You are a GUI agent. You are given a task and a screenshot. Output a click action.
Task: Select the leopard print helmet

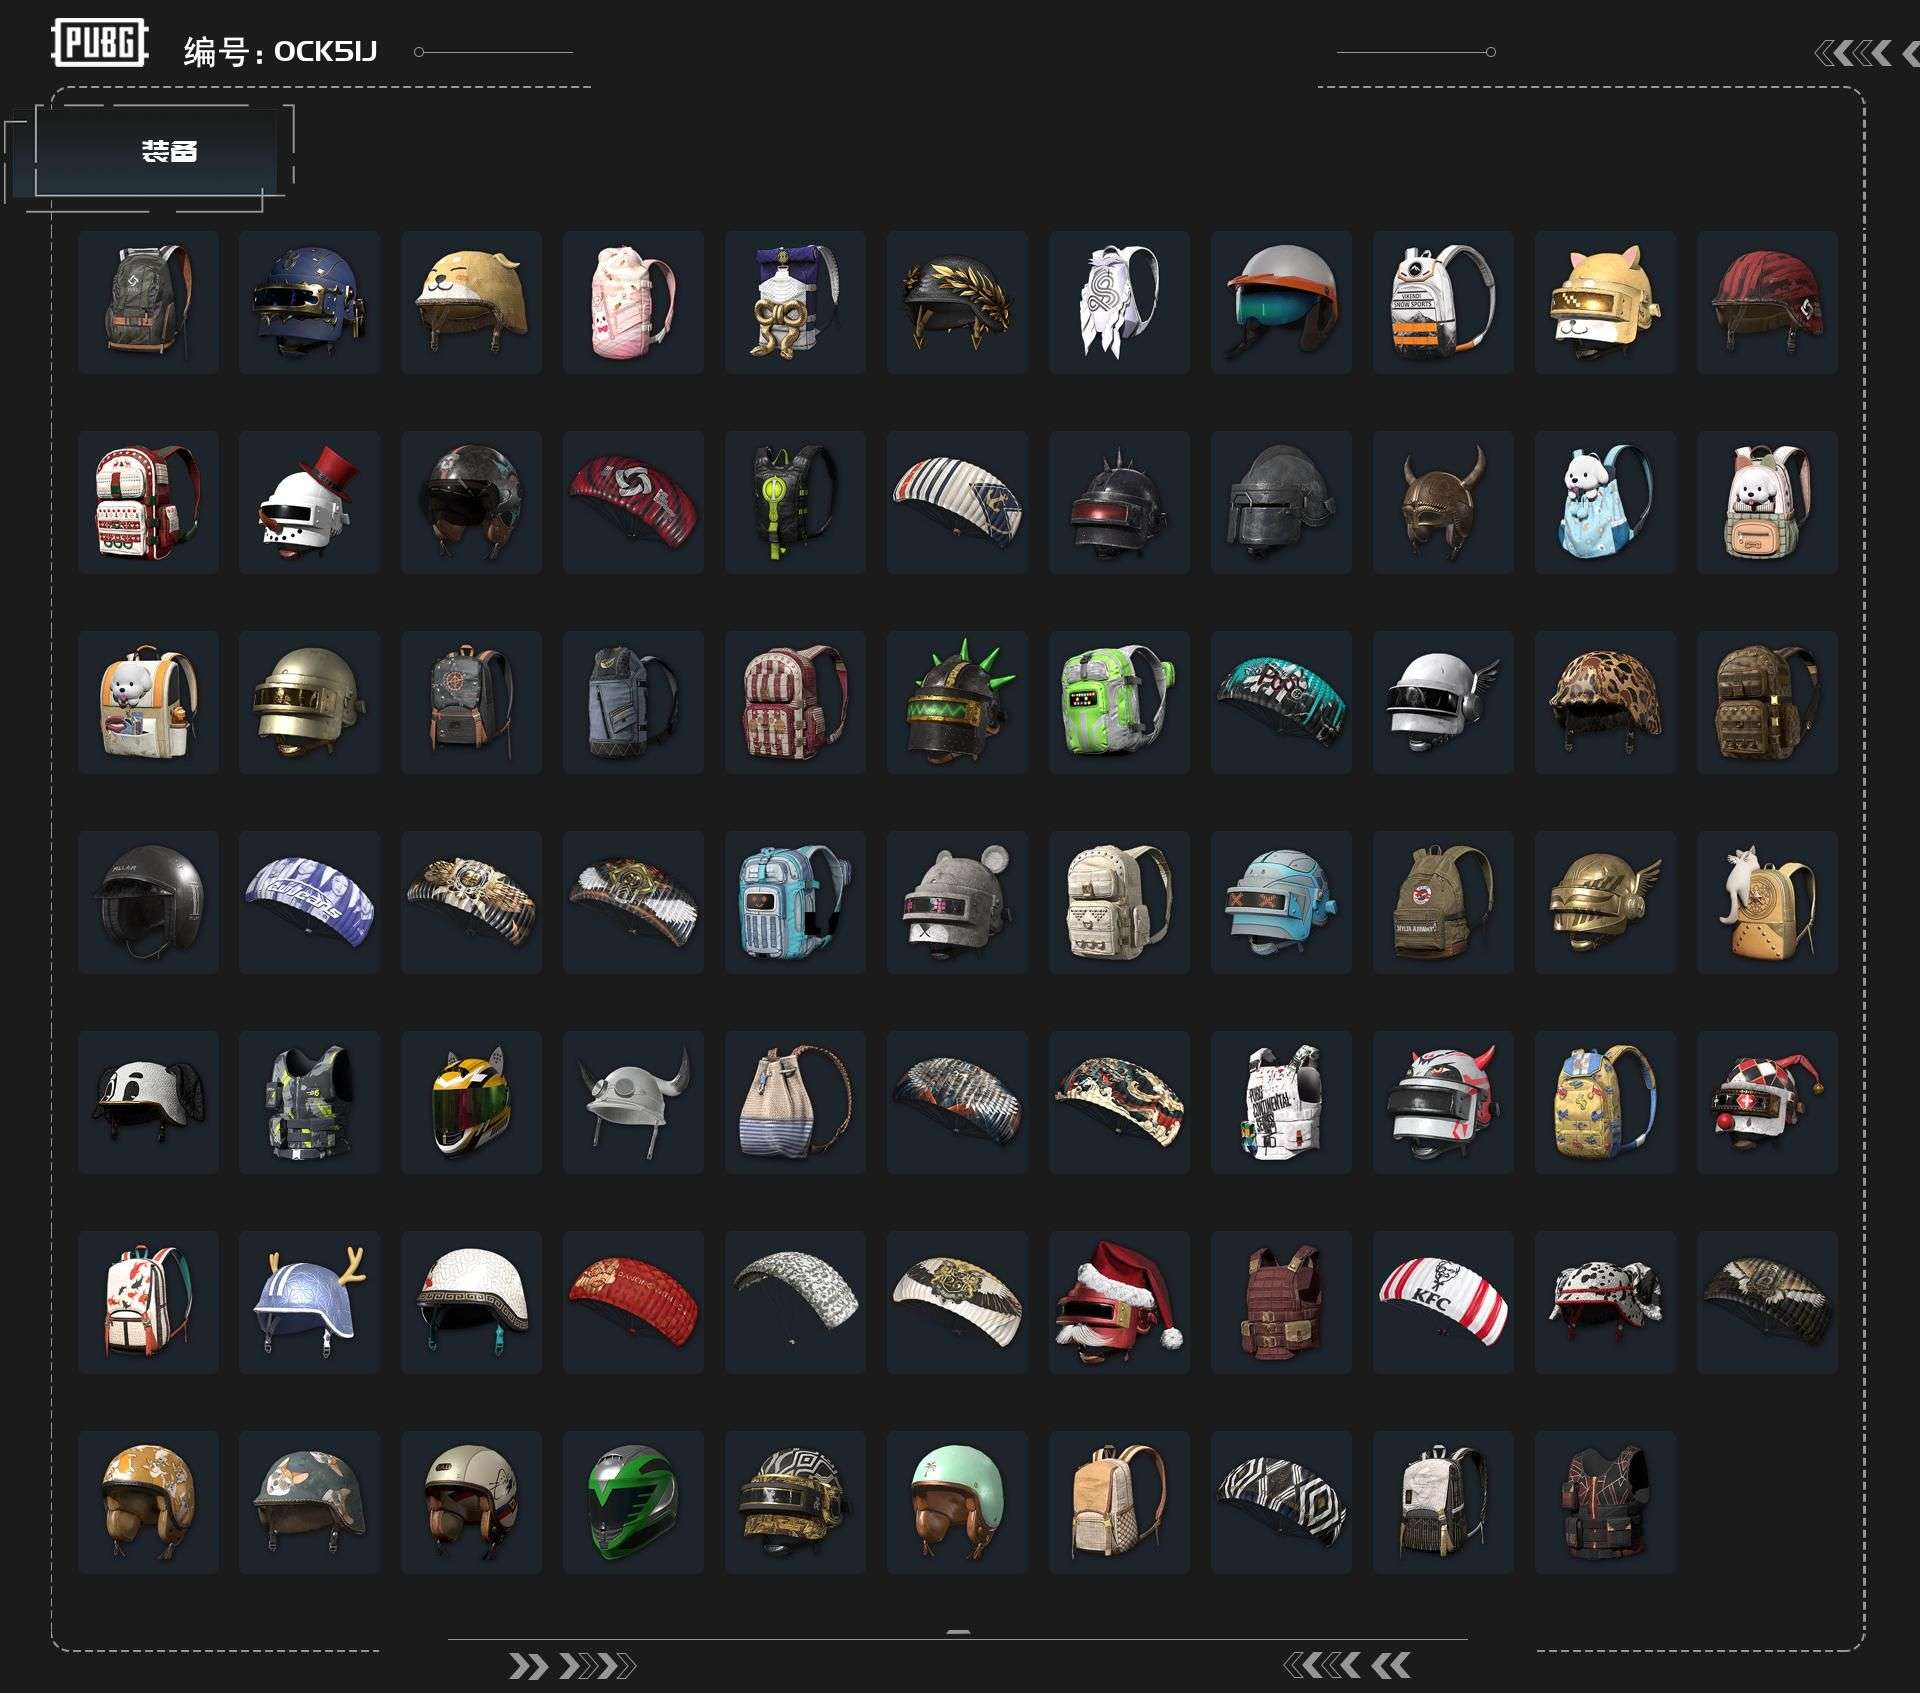[1606, 702]
